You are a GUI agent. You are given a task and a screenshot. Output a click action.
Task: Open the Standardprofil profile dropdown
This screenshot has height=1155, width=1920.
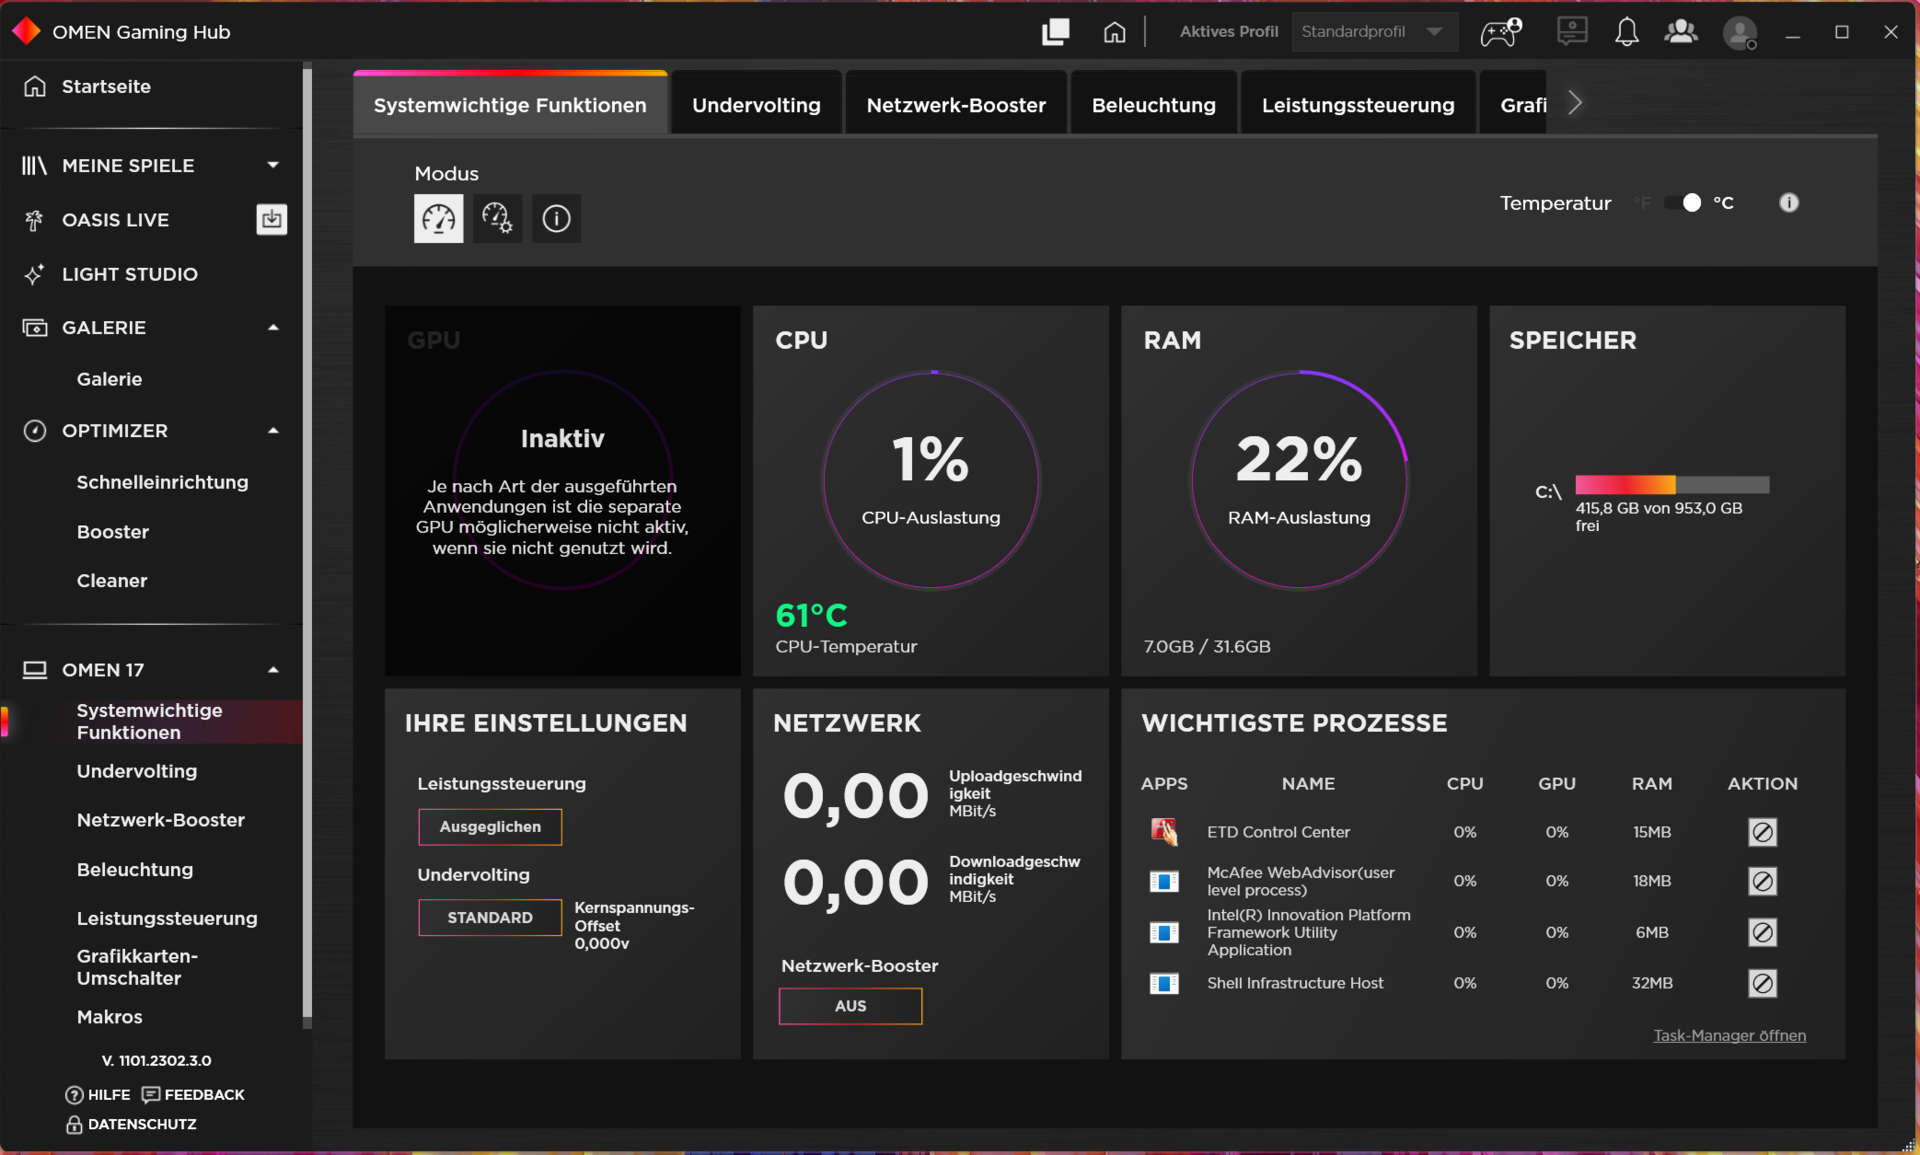tap(1373, 32)
